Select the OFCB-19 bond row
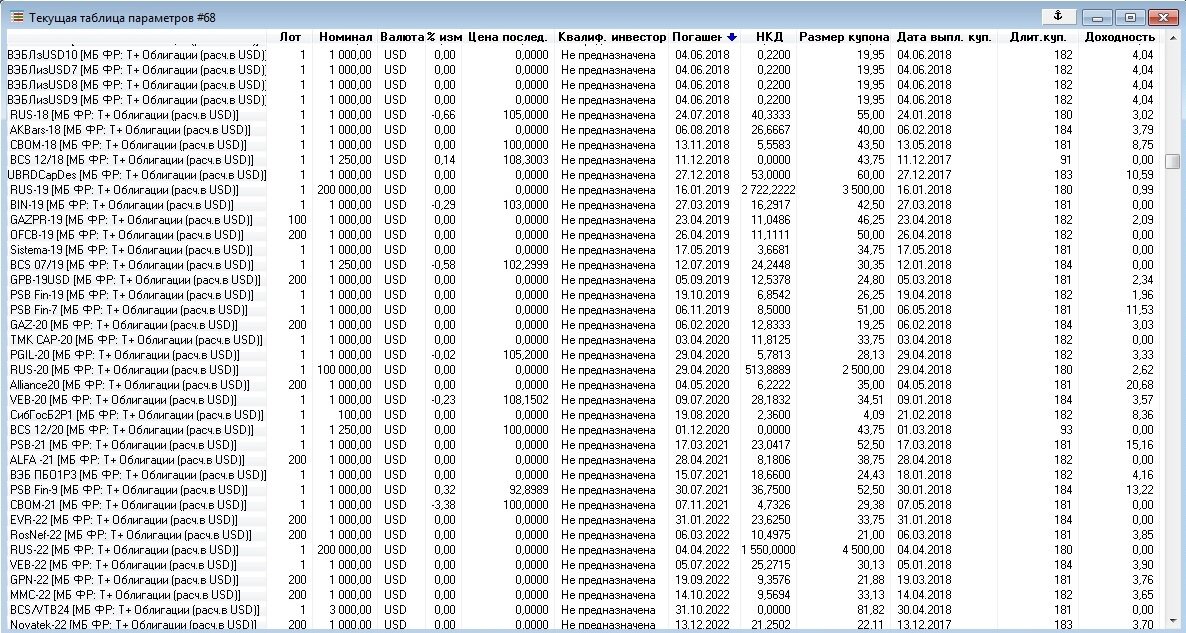This screenshot has height=633, width=1186. pos(582,234)
